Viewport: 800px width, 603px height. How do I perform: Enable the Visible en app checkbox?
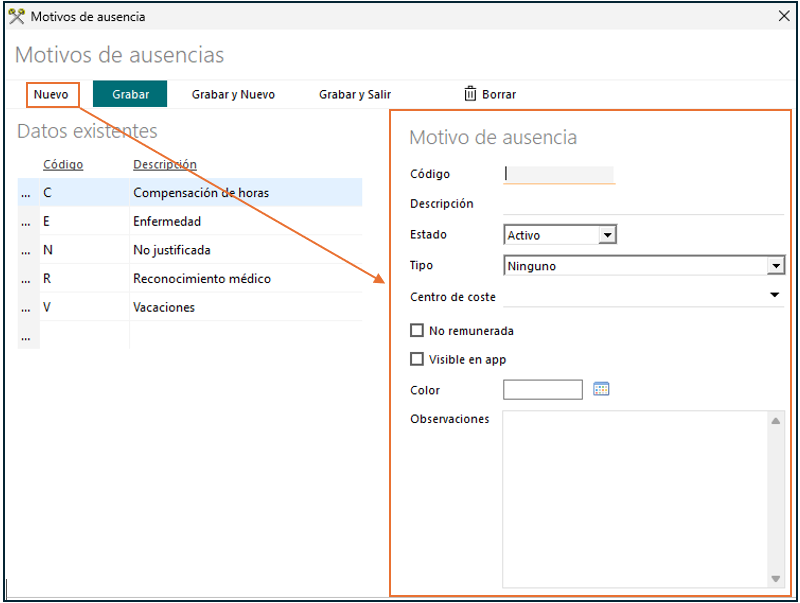pos(417,359)
